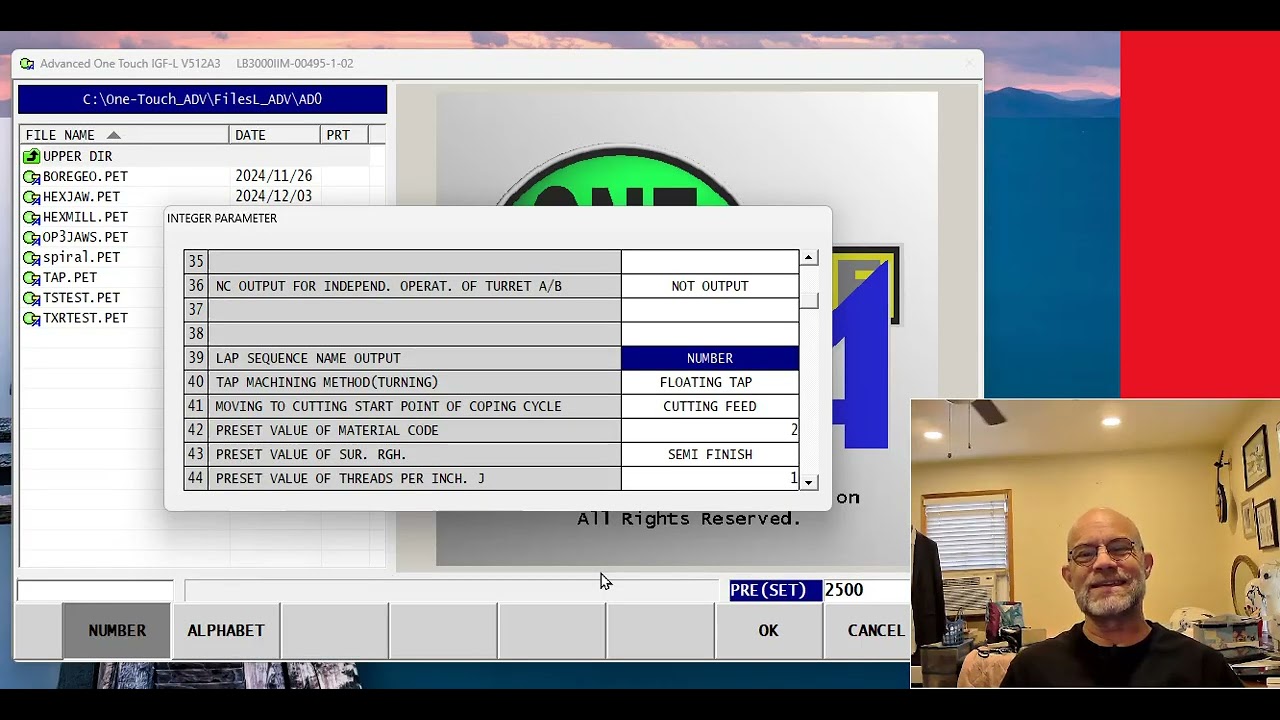The height and width of the screenshot is (720, 1280).
Task: Click the ALPHABET function key
Action: coord(226,630)
